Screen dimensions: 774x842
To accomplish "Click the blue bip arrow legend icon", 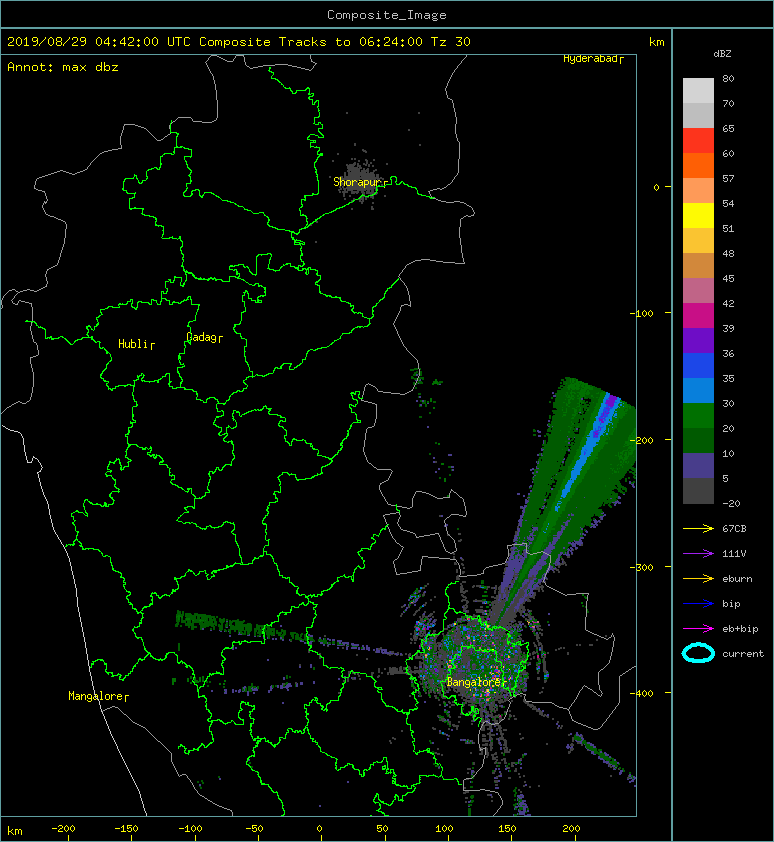I will pyautogui.click(x=698, y=604).
